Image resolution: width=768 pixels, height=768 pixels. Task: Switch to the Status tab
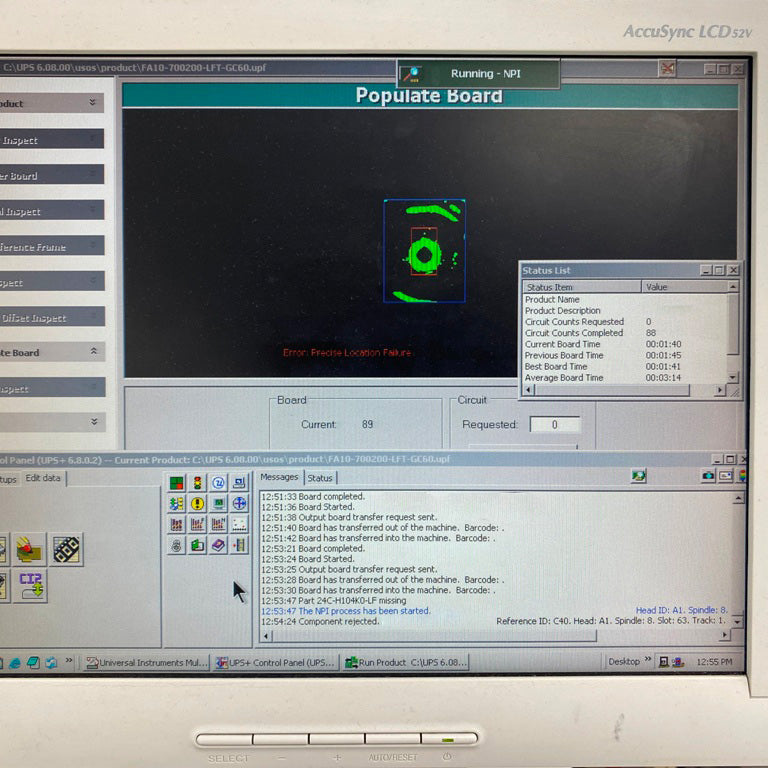click(320, 478)
